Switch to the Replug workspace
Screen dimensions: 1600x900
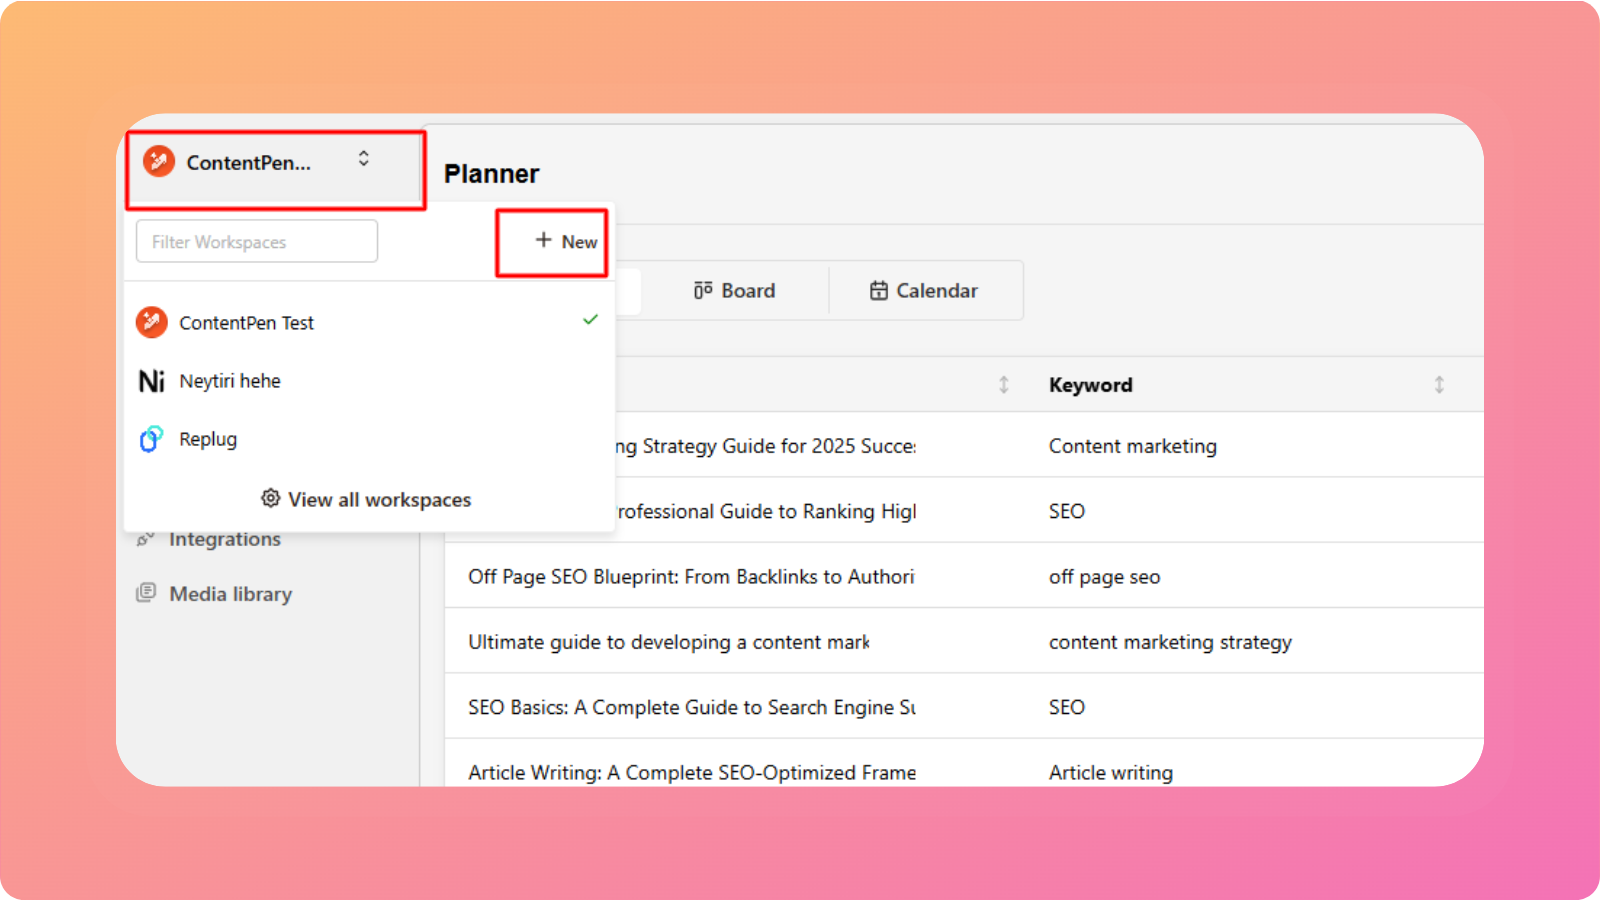208,439
